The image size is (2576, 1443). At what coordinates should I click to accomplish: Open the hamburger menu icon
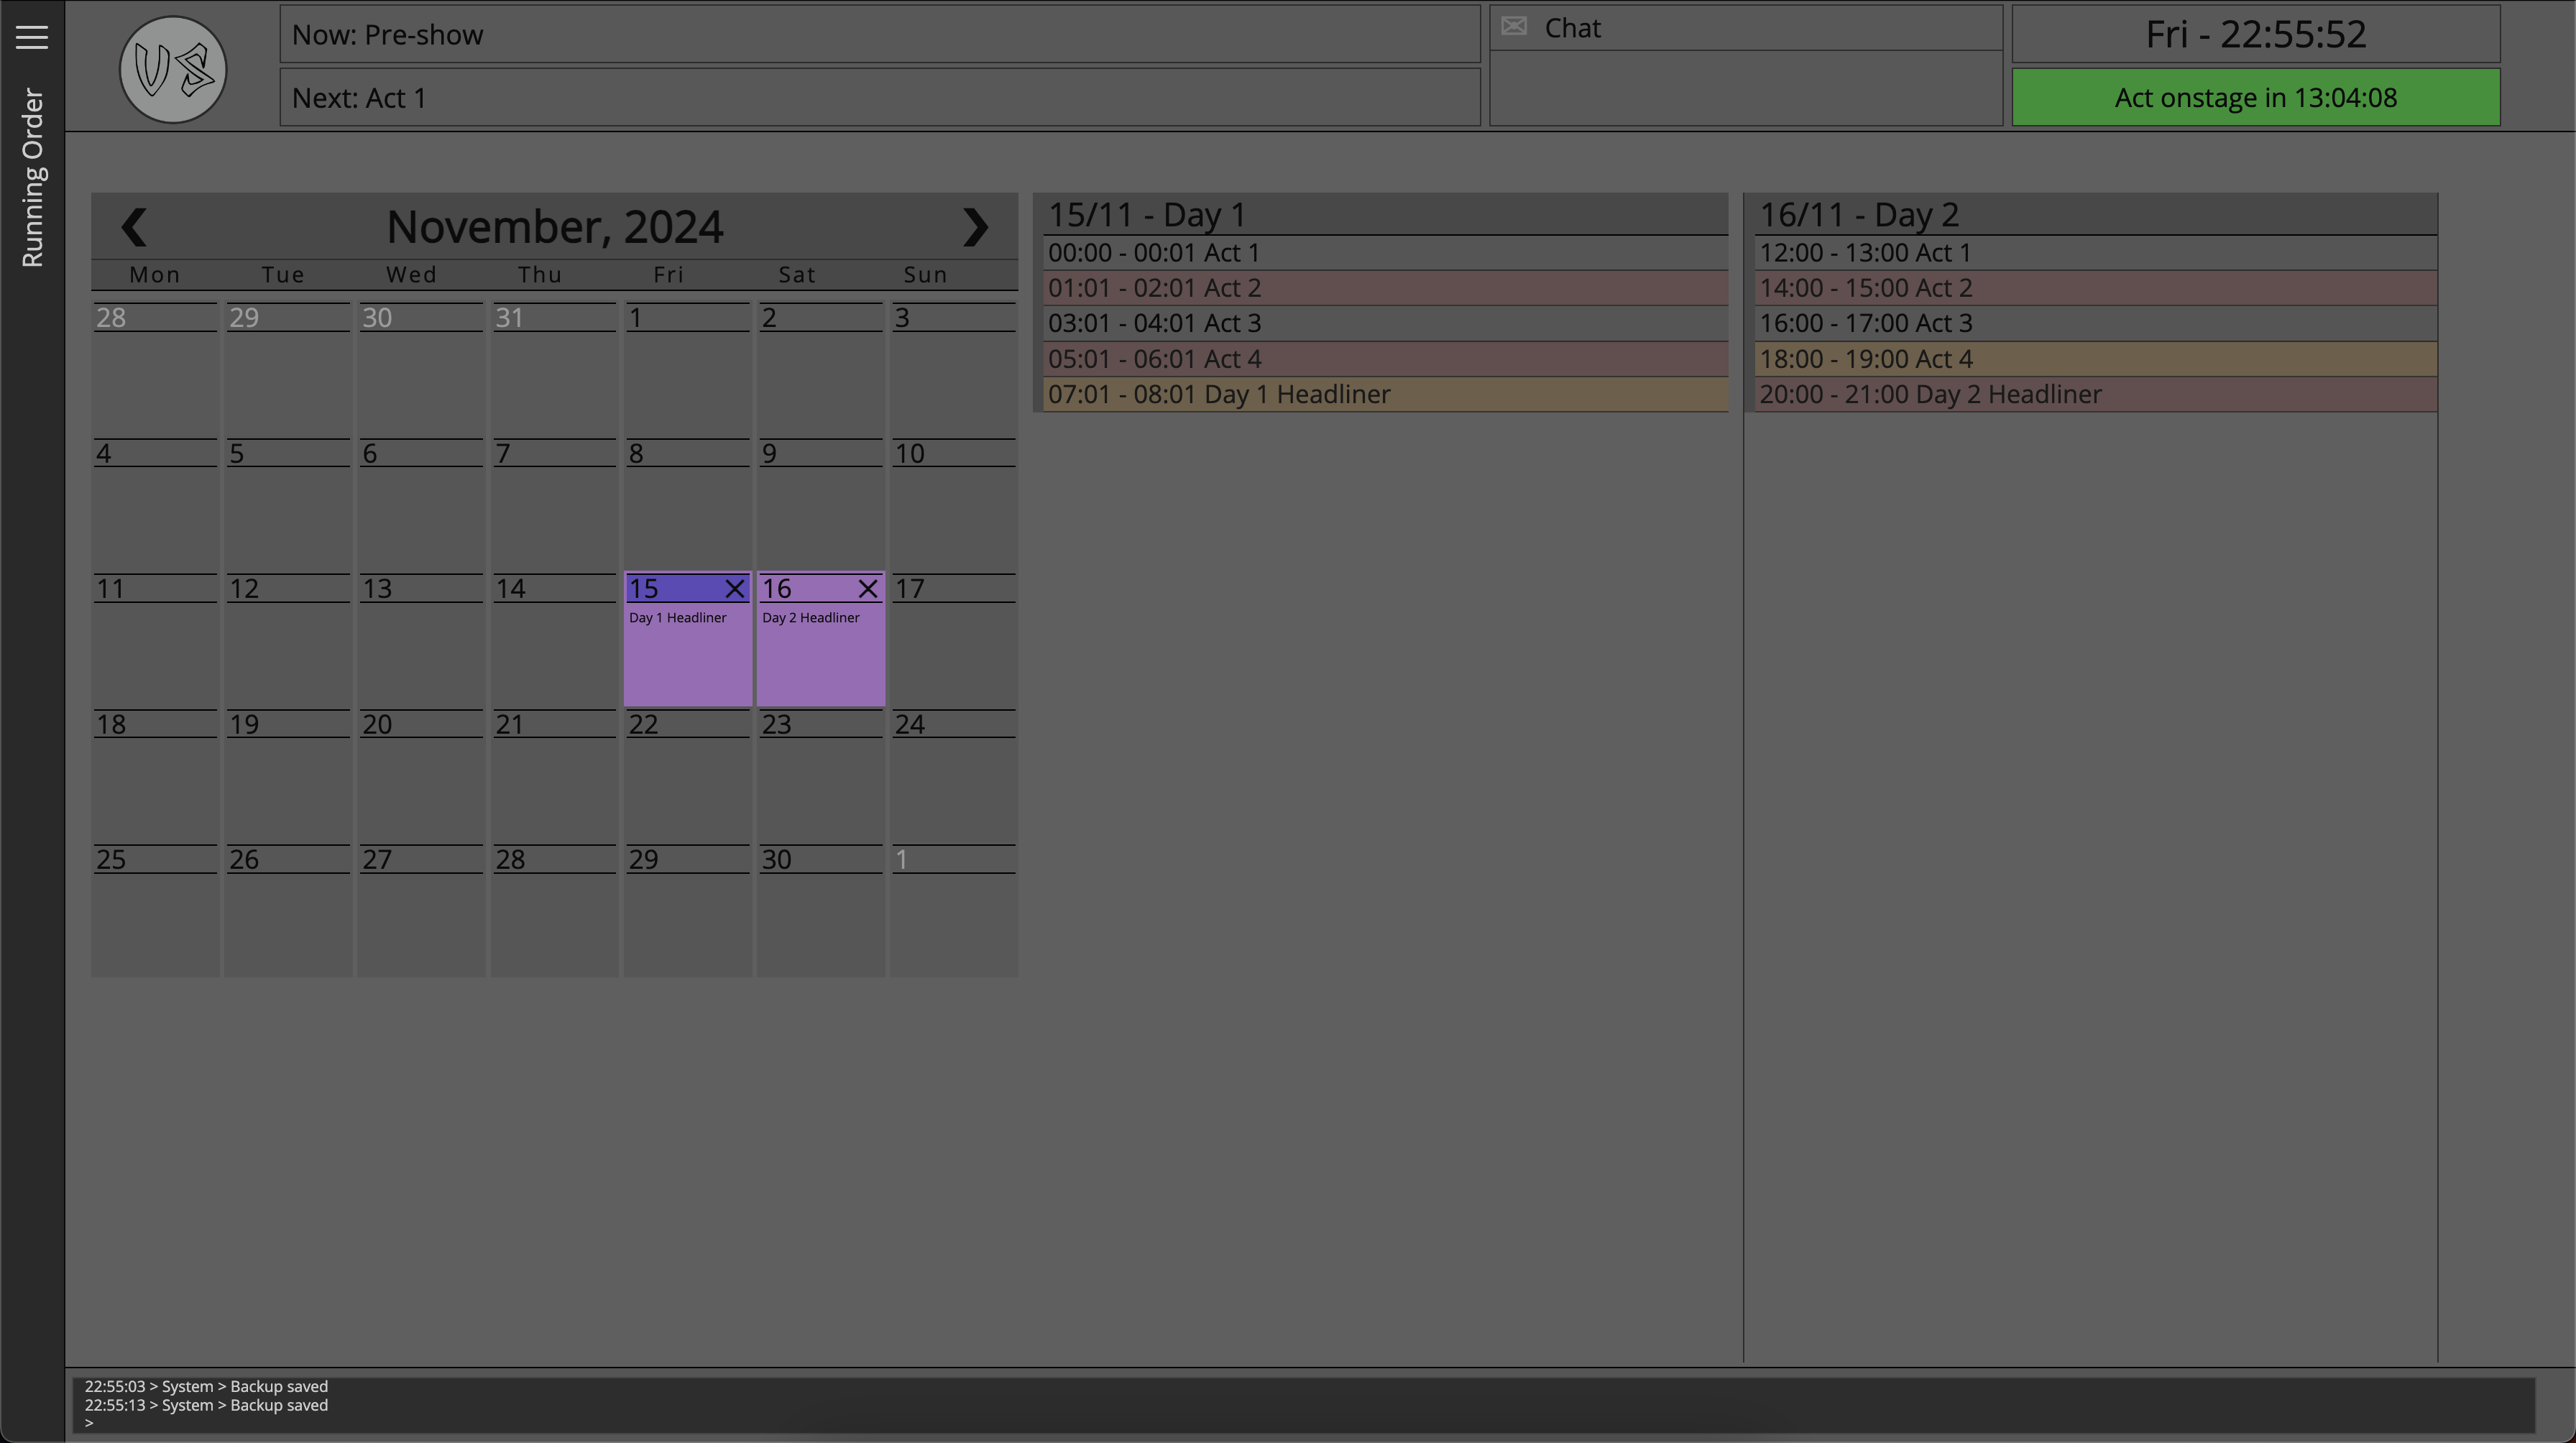32,37
